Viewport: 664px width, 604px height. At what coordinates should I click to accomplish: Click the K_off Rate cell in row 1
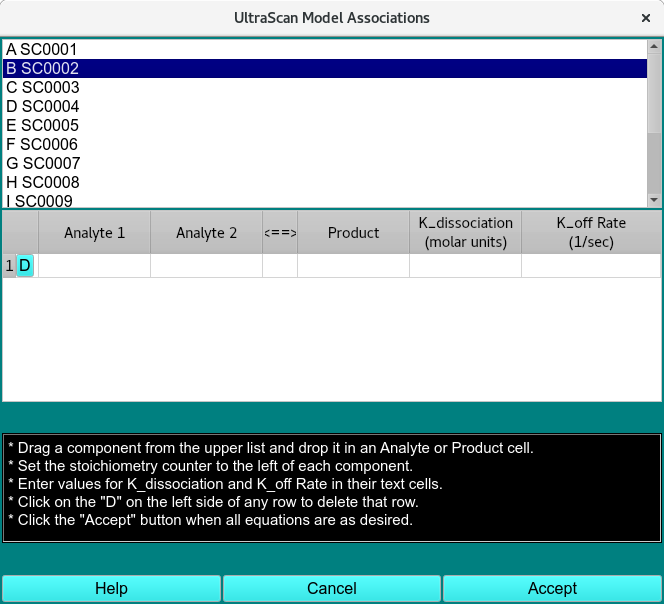[590, 265]
